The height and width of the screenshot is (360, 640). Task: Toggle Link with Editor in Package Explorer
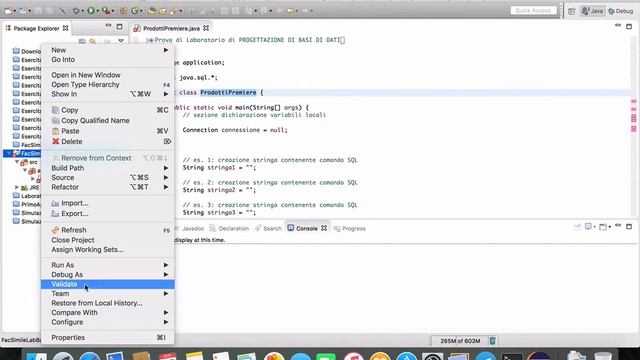point(93,41)
